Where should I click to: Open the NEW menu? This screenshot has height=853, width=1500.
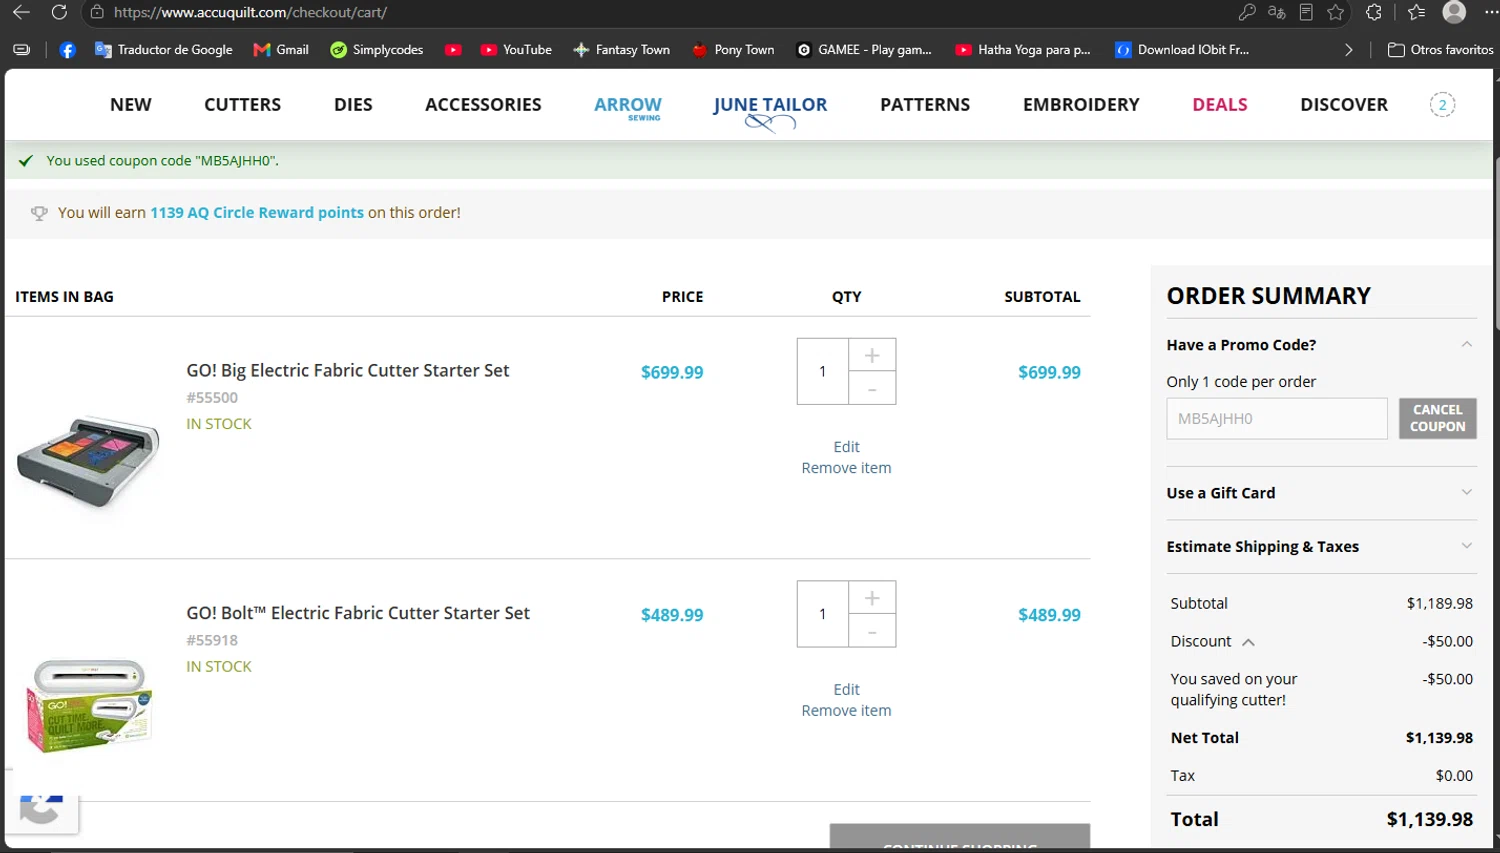pos(131,104)
